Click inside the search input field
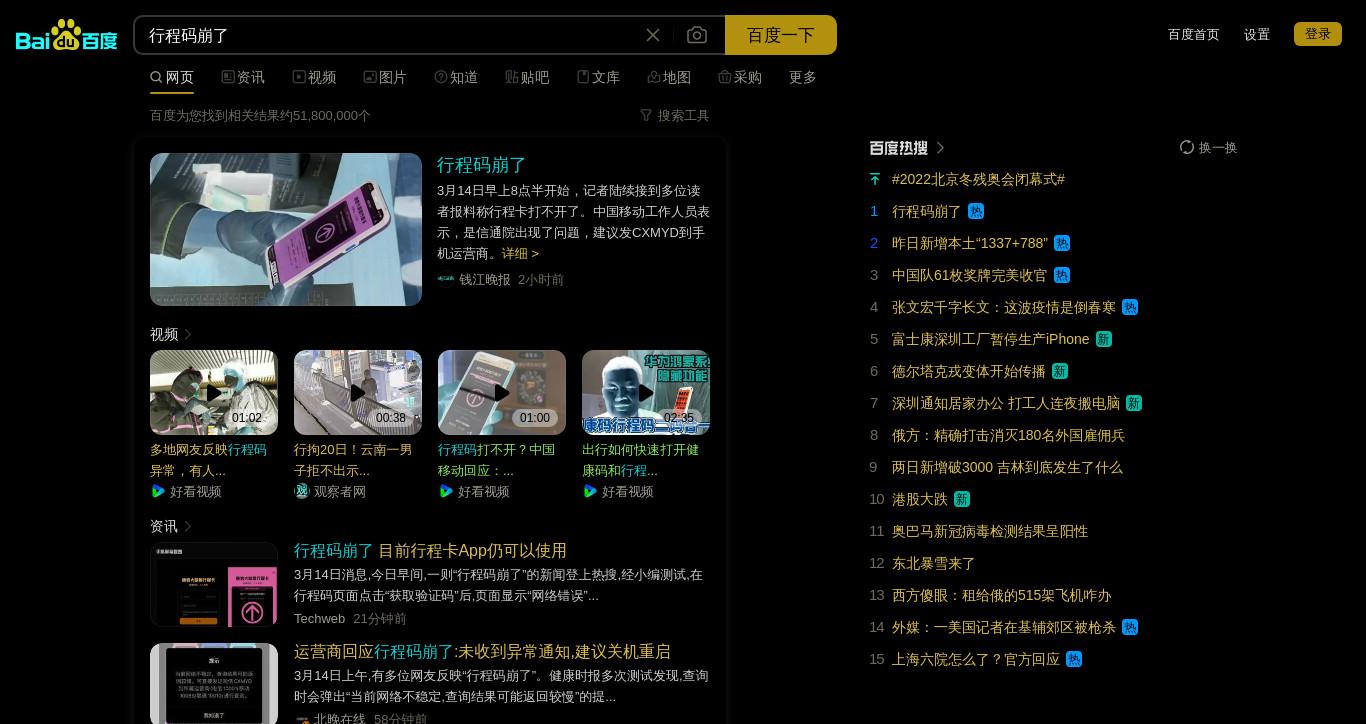 [x=390, y=35]
